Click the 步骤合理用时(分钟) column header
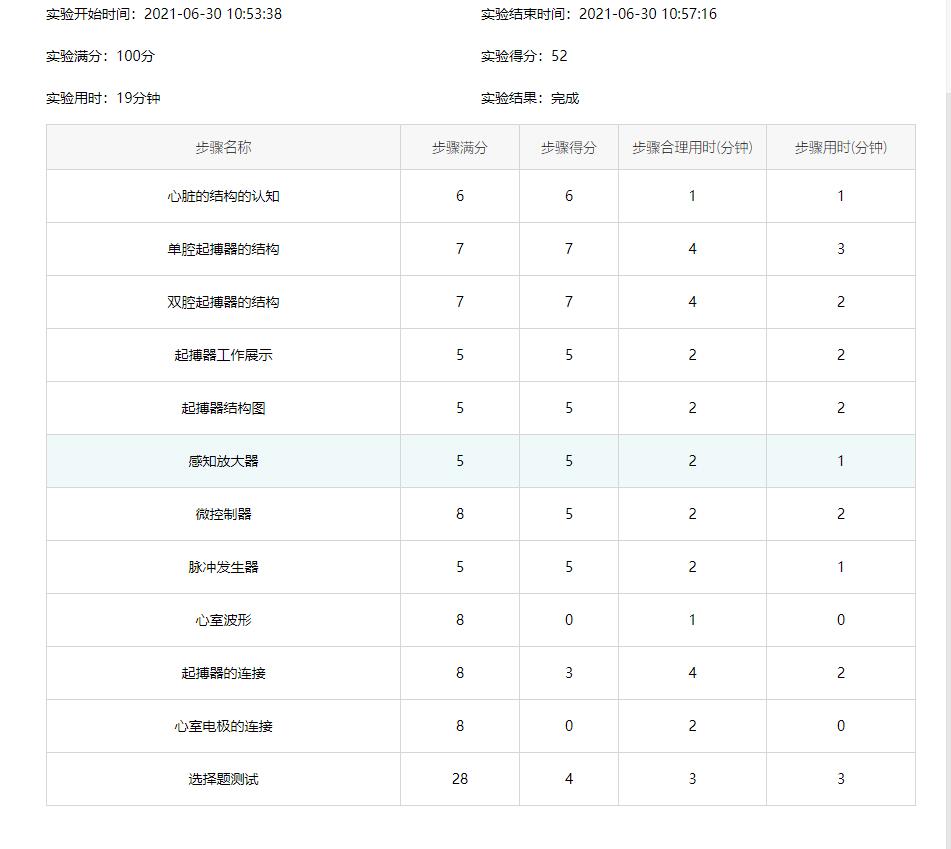 [x=692, y=147]
